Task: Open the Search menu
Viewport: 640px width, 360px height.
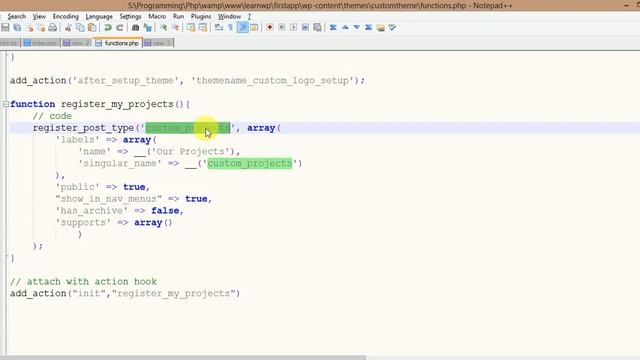Action: [17, 16]
